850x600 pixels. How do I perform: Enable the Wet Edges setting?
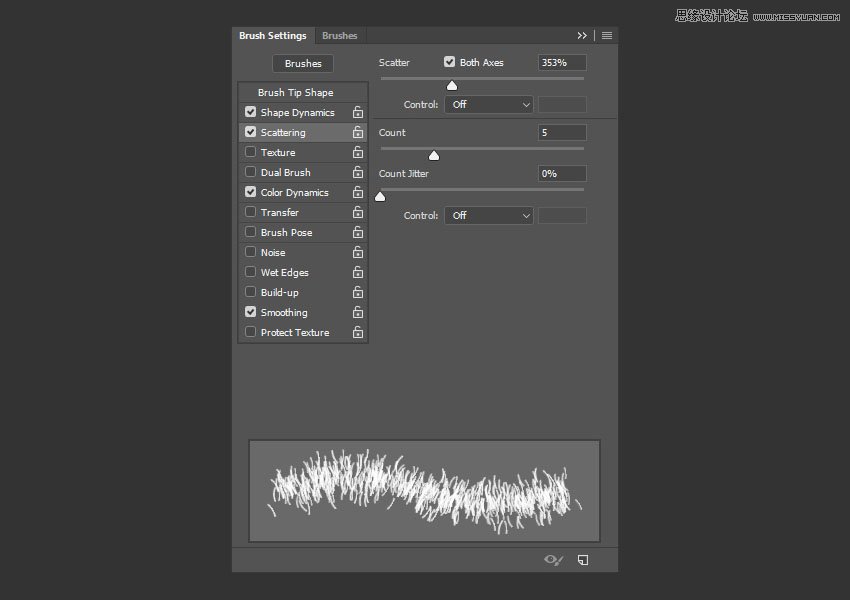coord(250,272)
